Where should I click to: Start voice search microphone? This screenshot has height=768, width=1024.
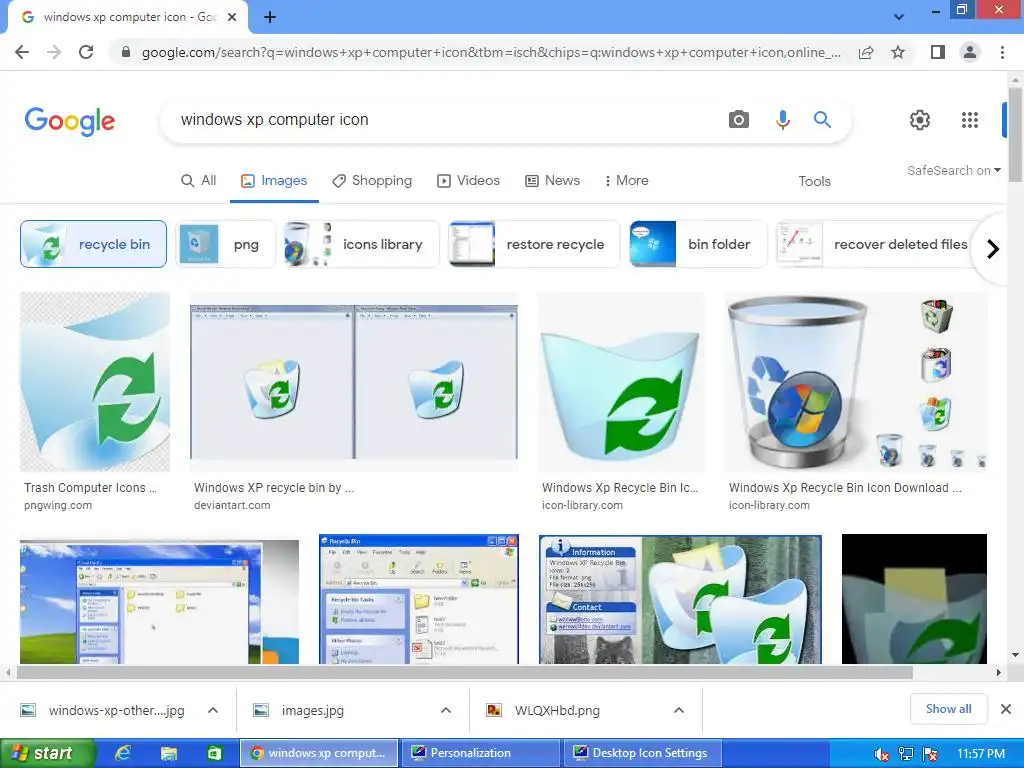click(782, 120)
